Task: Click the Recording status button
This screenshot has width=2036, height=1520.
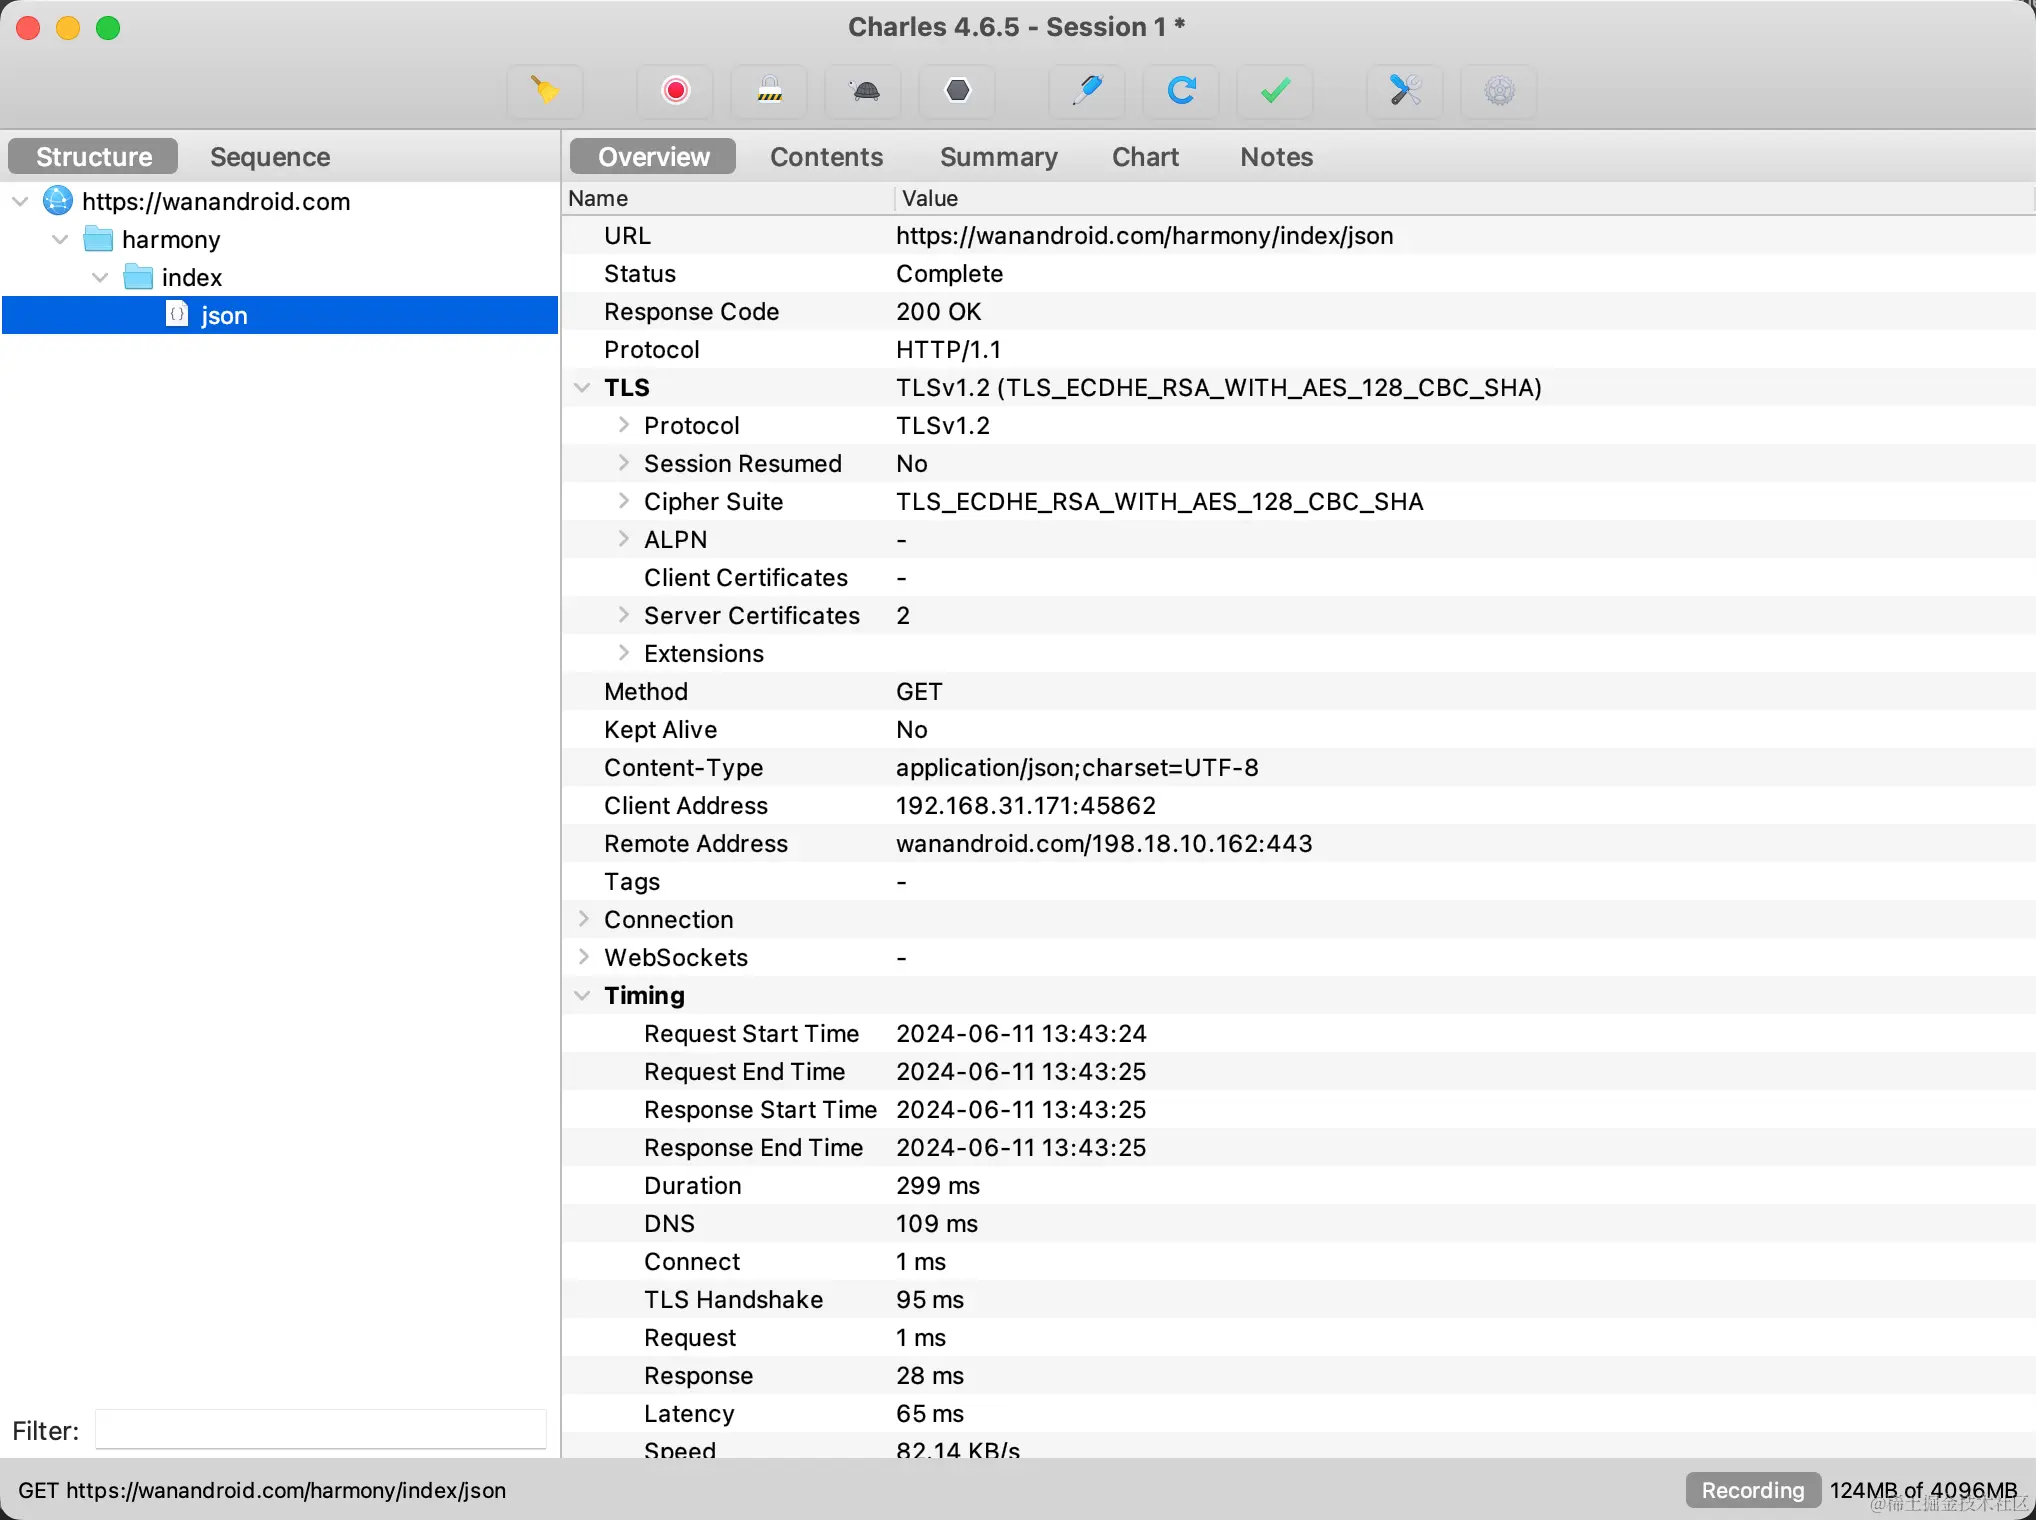Action: tap(1752, 1490)
